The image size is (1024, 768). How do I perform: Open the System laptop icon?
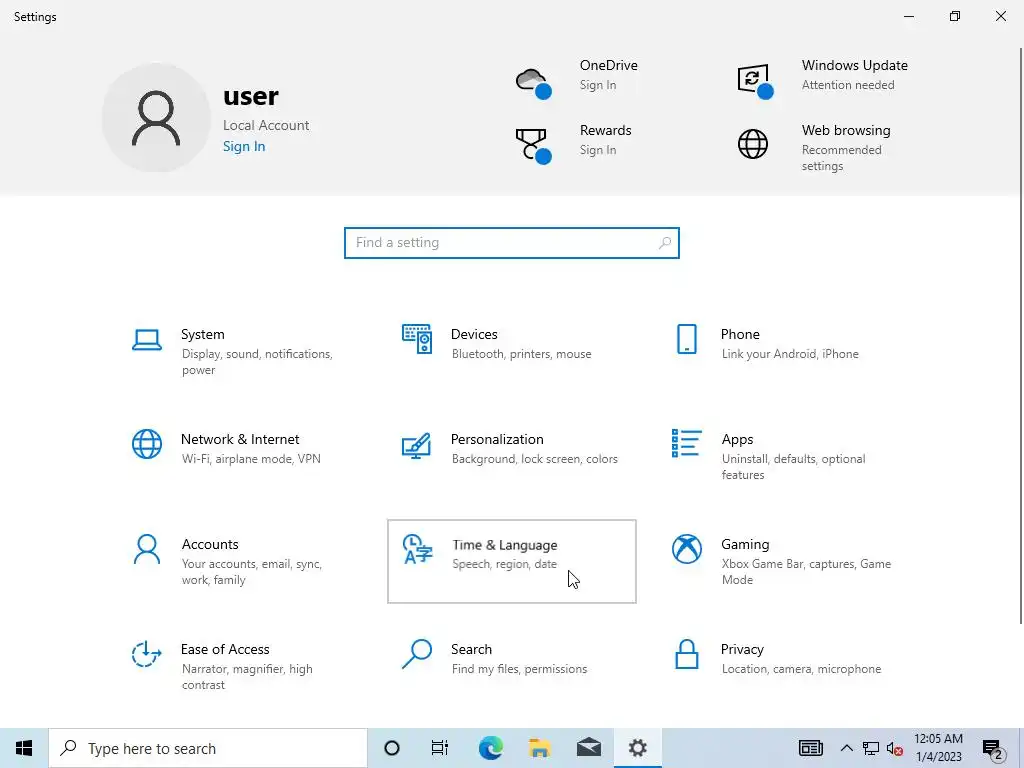(147, 340)
